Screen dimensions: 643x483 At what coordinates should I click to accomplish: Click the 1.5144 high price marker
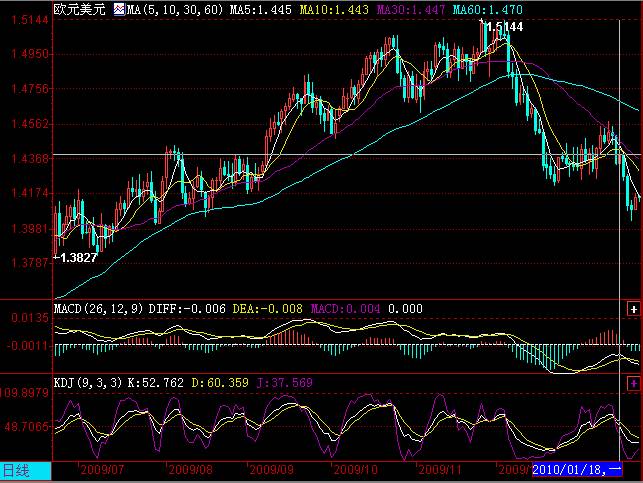[x=504, y=27]
